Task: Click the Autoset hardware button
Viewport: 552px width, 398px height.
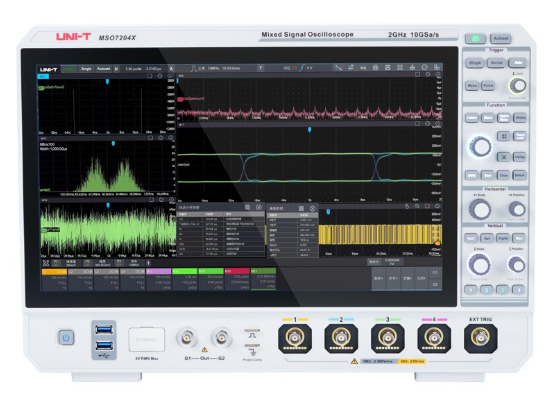Action: pos(501,38)
